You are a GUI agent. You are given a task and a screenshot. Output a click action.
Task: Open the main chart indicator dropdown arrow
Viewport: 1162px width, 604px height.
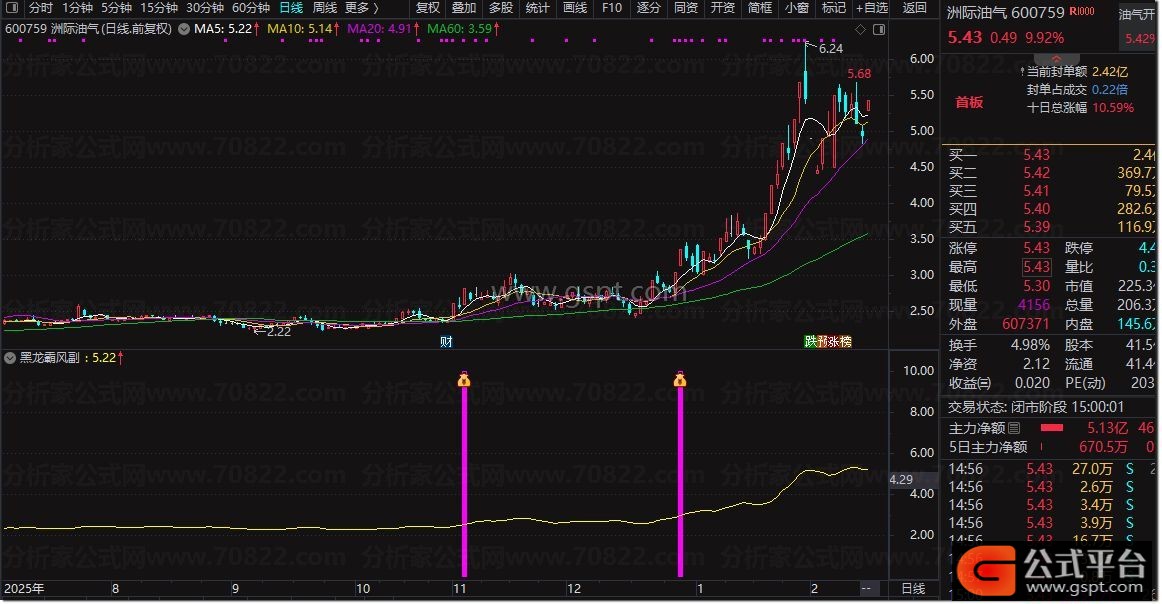tap(182, 29)
